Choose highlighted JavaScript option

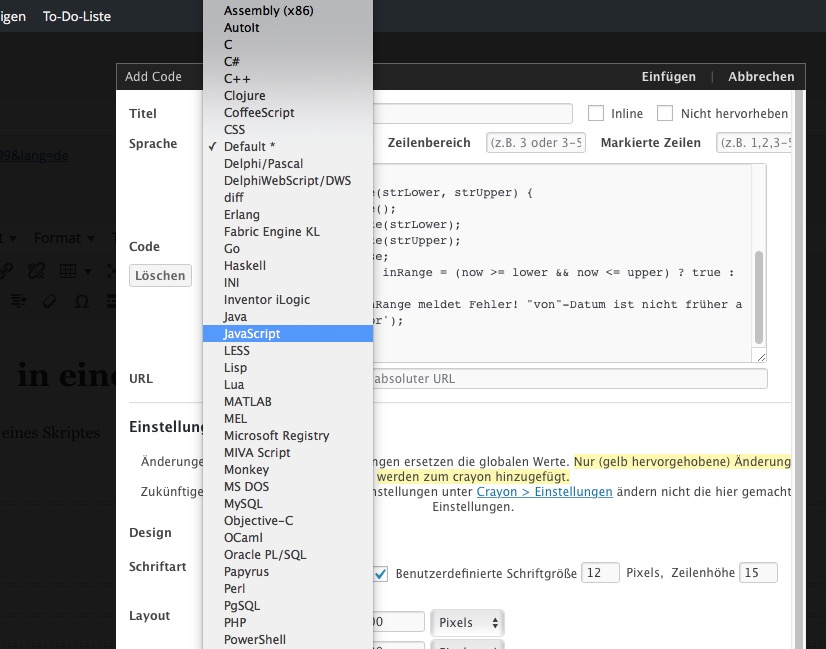tap(288, 333)
